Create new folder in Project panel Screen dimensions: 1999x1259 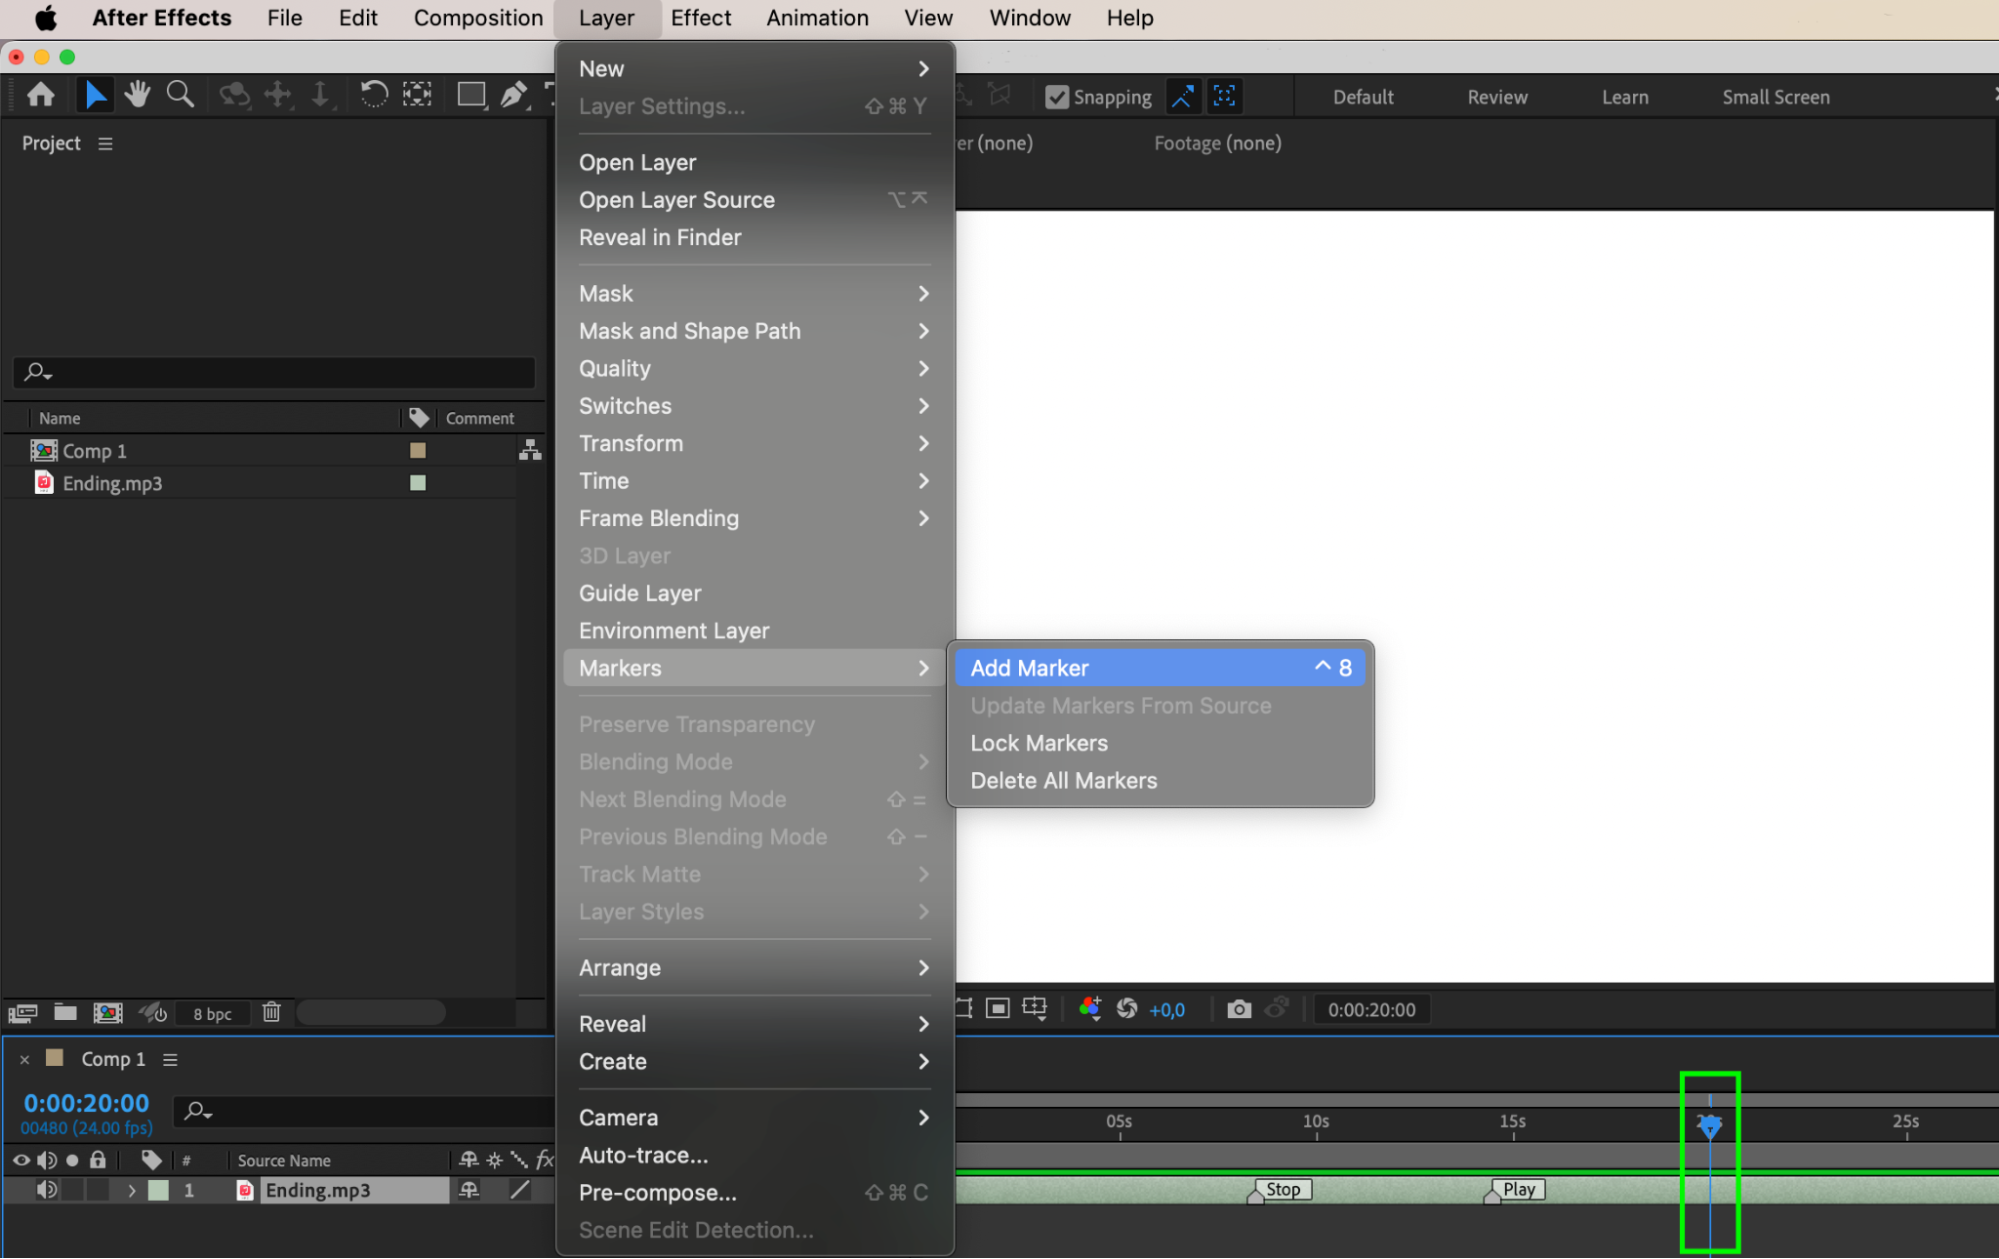tap(65, 1012)
